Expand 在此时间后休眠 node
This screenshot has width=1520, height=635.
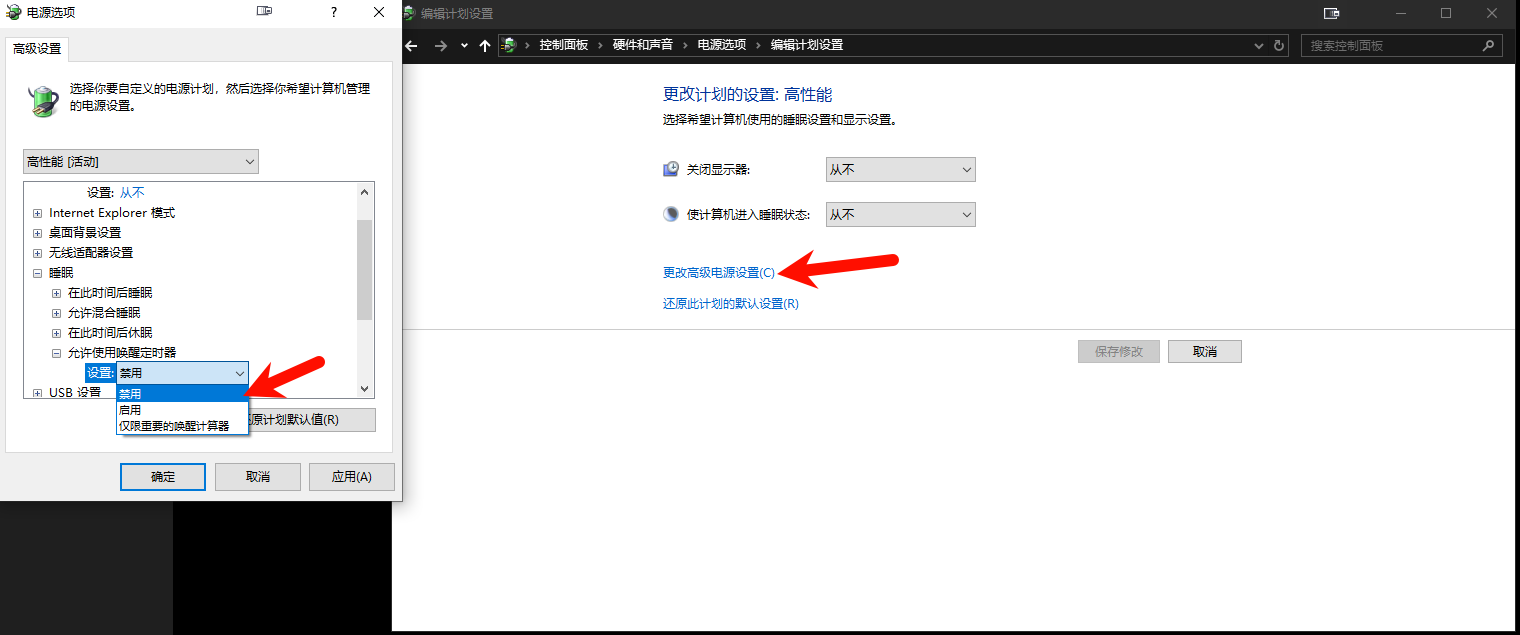click(x=56, y=333)
